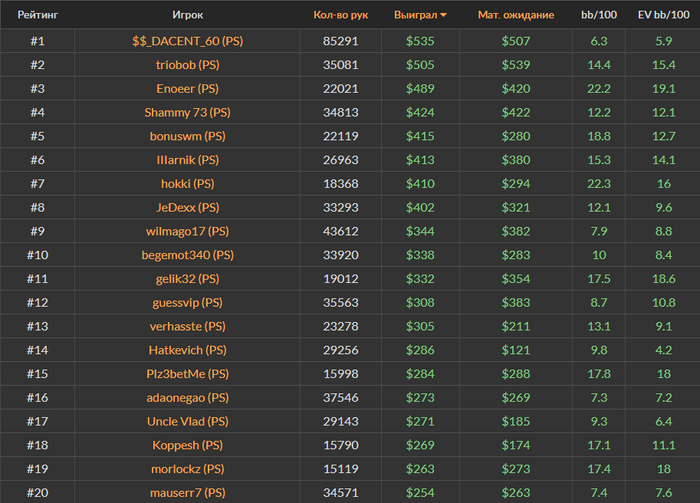
Task: View Plz3betMe (PS) player profile
Action: click(x=188, y=374)
